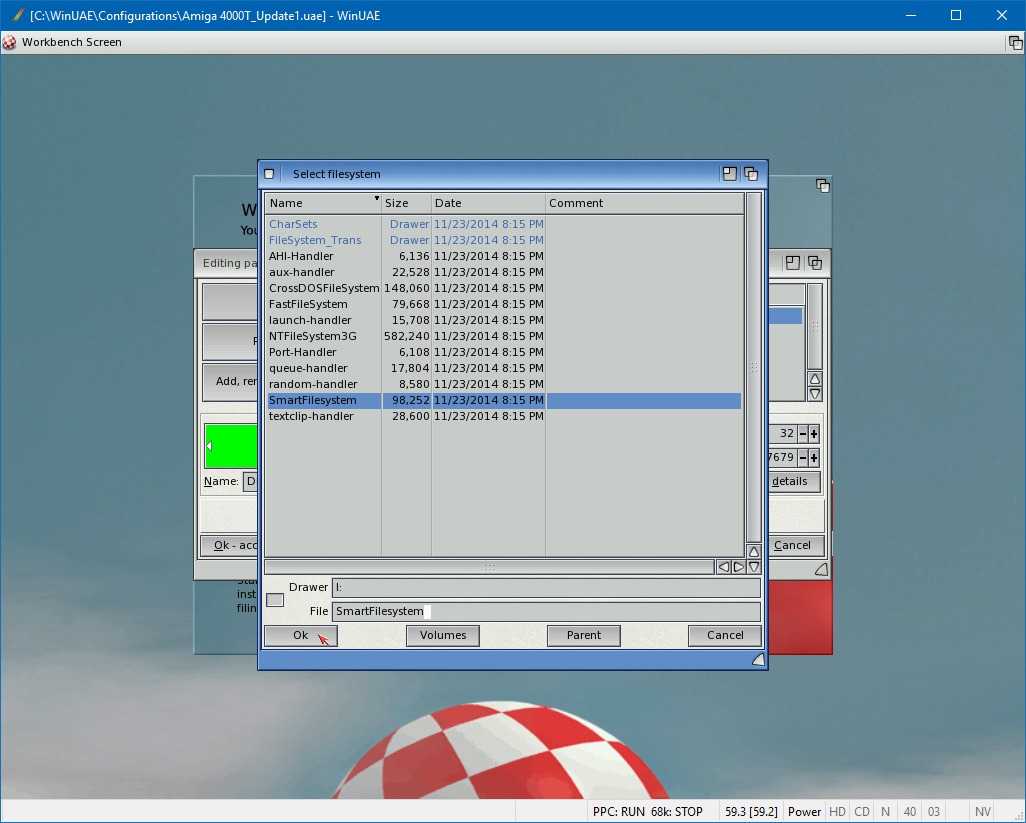Open the FileSystem_Trans drawer
1026x823 pixels.
[x=315, y=240]
